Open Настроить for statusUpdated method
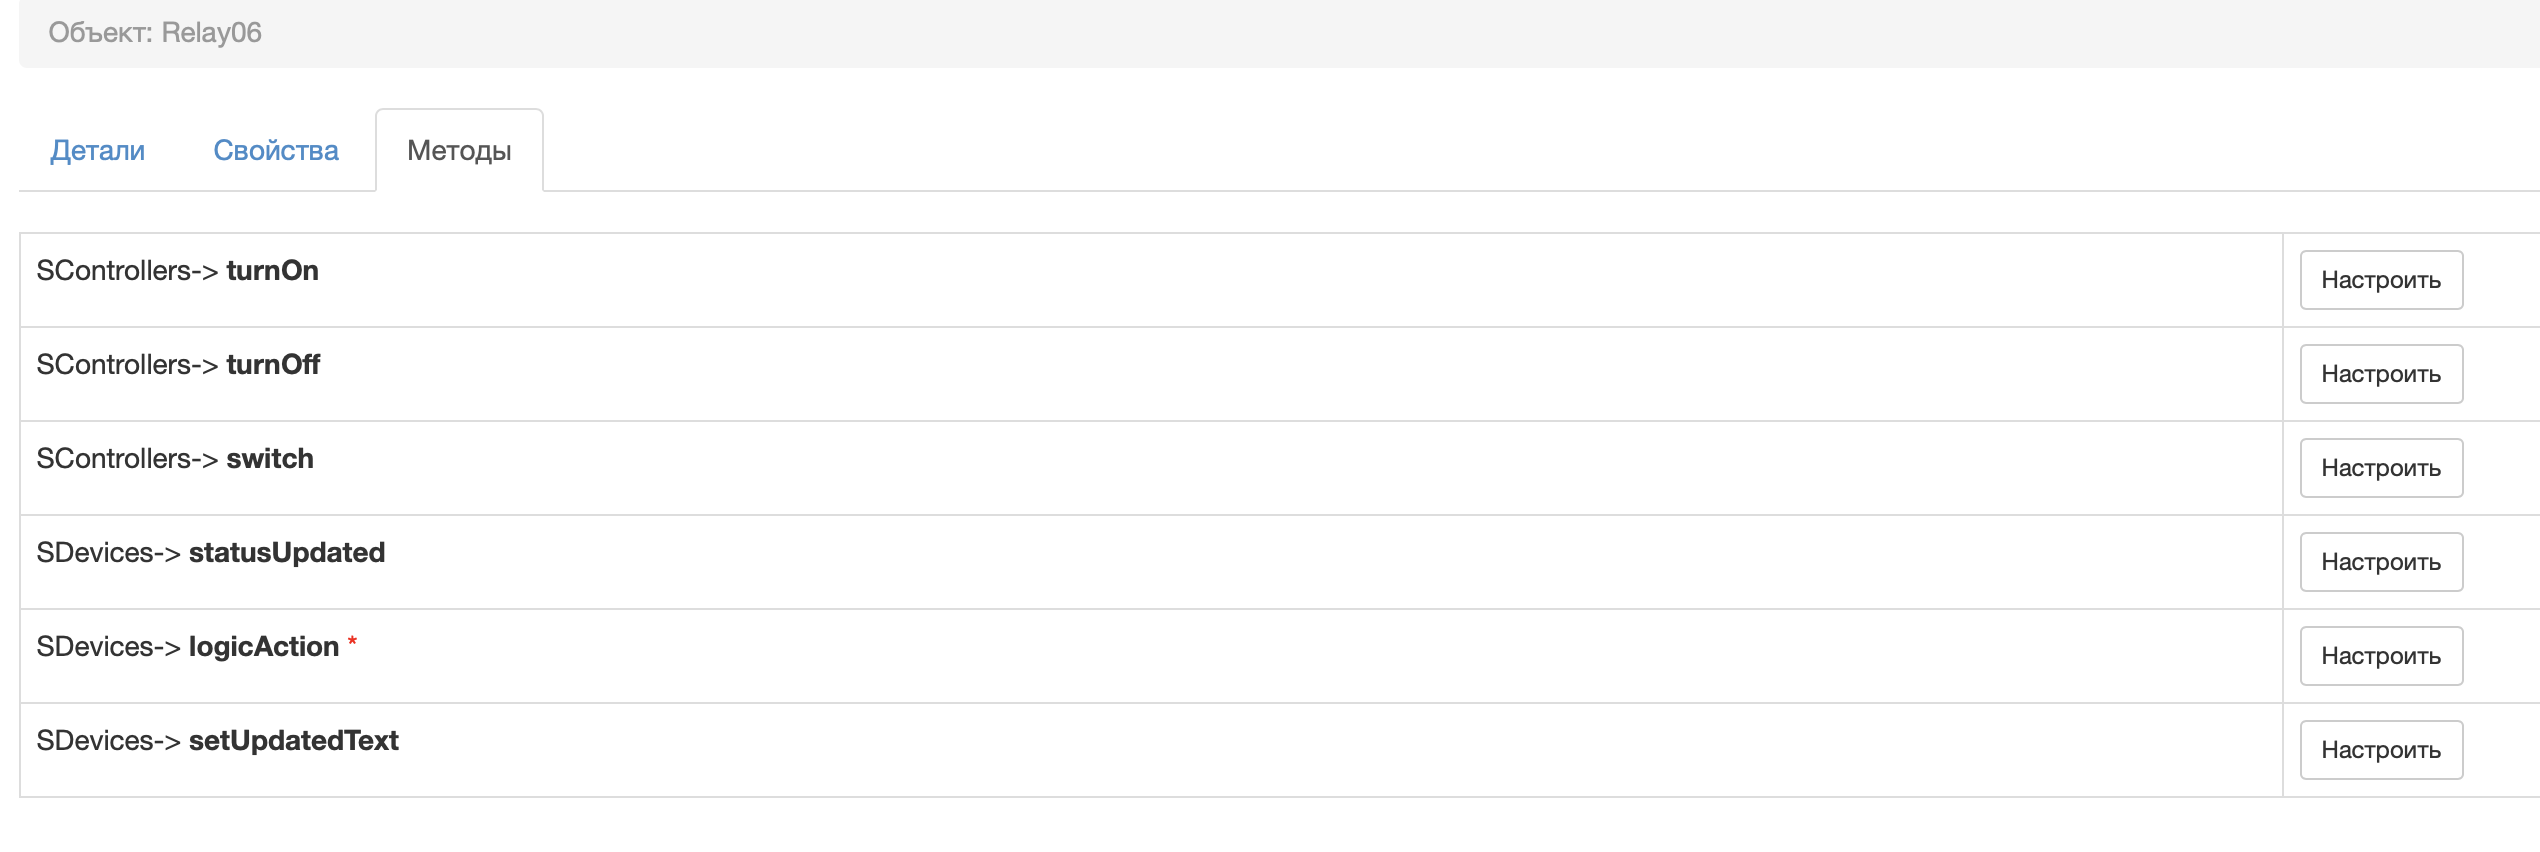 (x=2380, y=562)
